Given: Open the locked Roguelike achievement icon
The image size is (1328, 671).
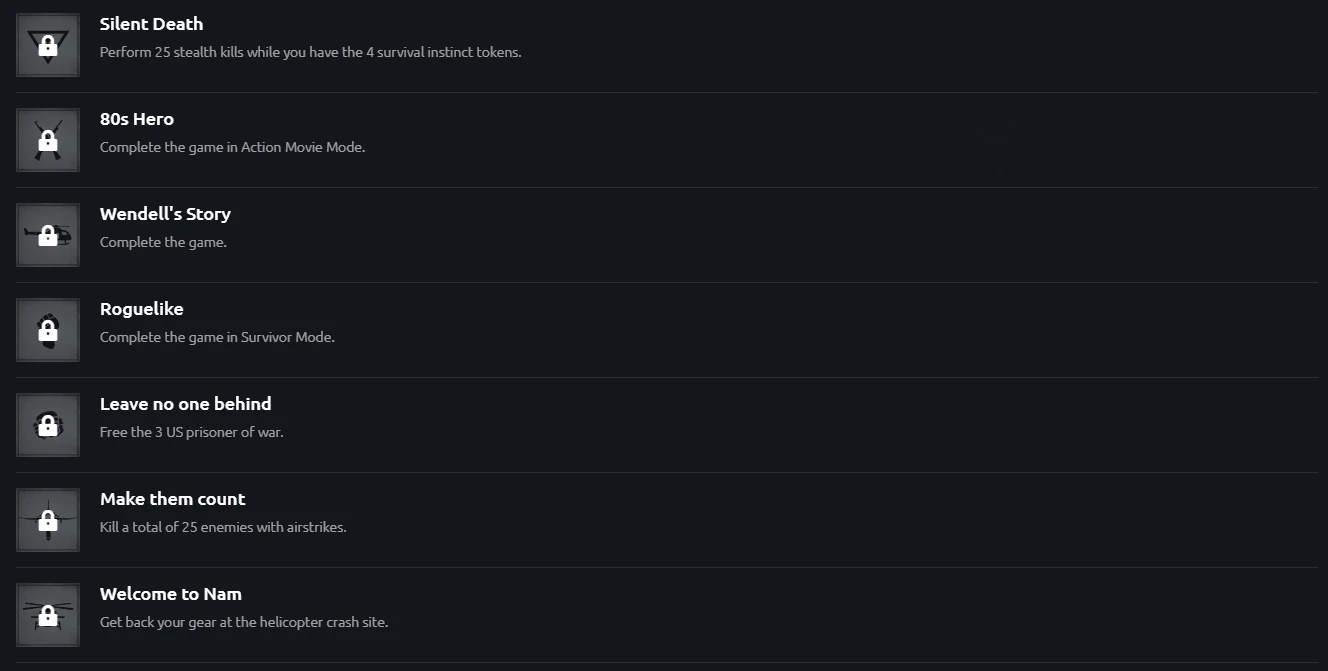Looking at the screenshot, I should [x=47, y=330].
